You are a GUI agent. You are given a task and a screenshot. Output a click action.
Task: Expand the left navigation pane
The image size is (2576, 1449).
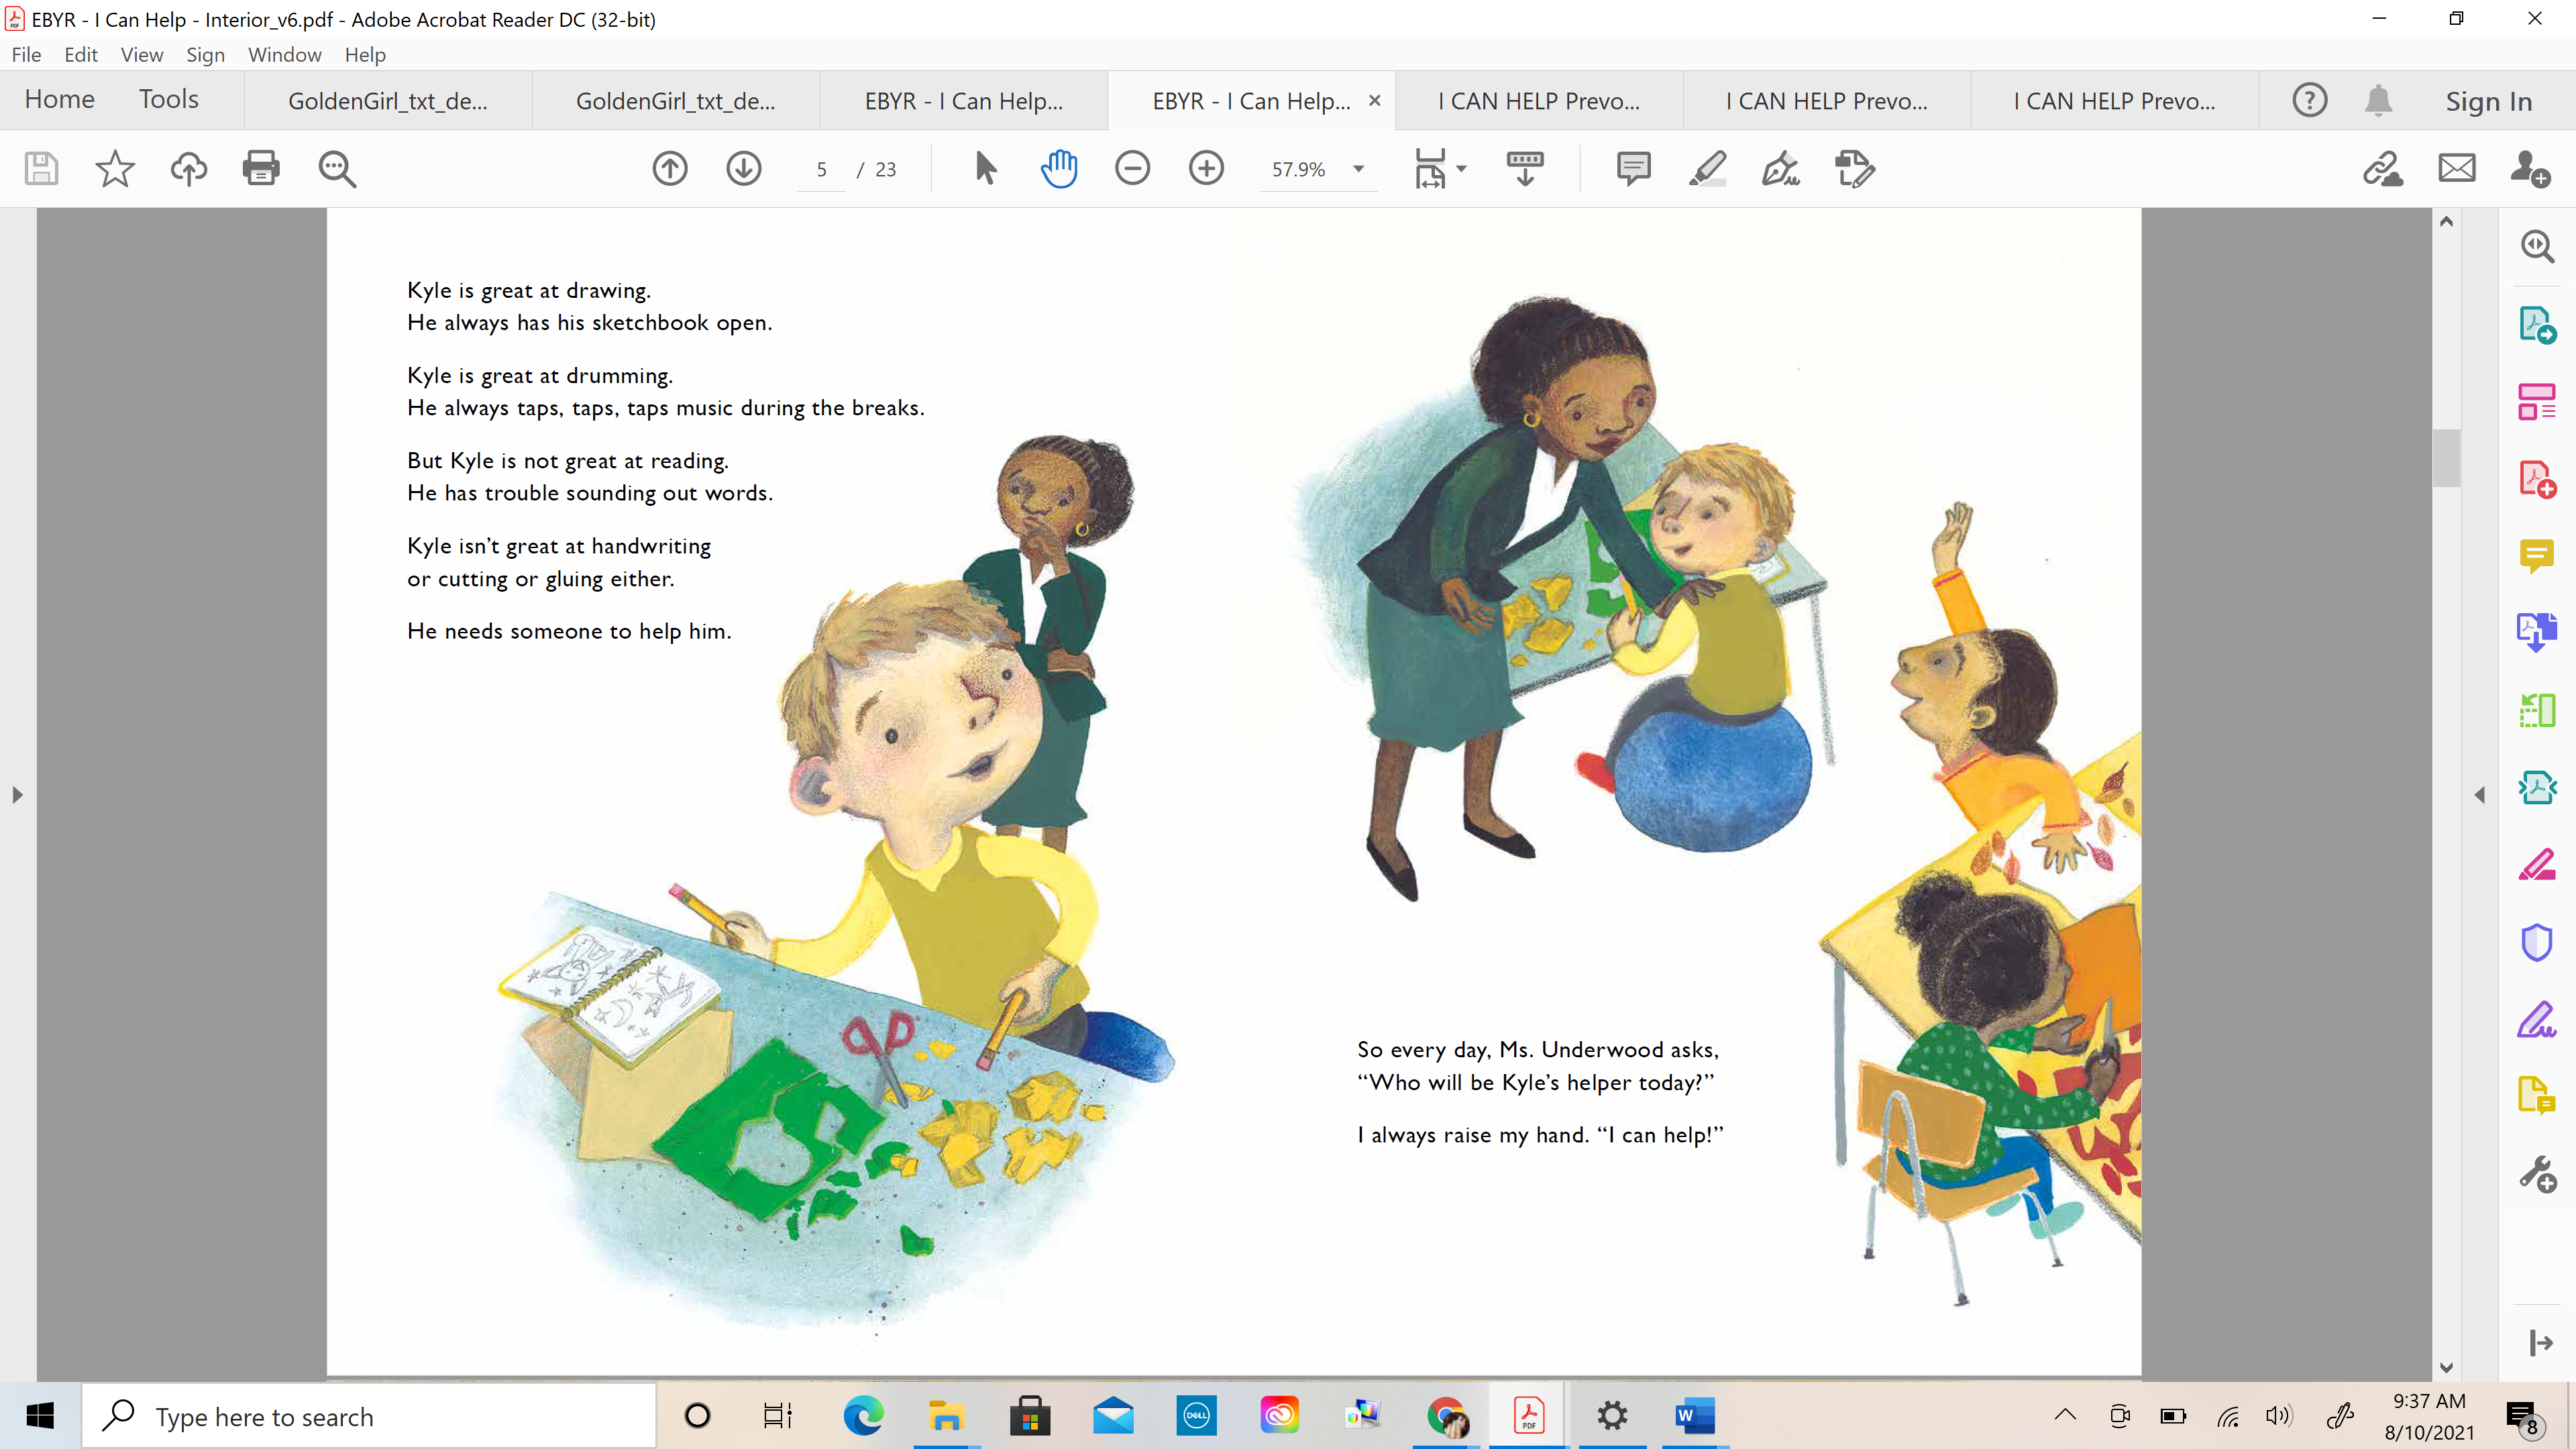(x=17, y=795)
